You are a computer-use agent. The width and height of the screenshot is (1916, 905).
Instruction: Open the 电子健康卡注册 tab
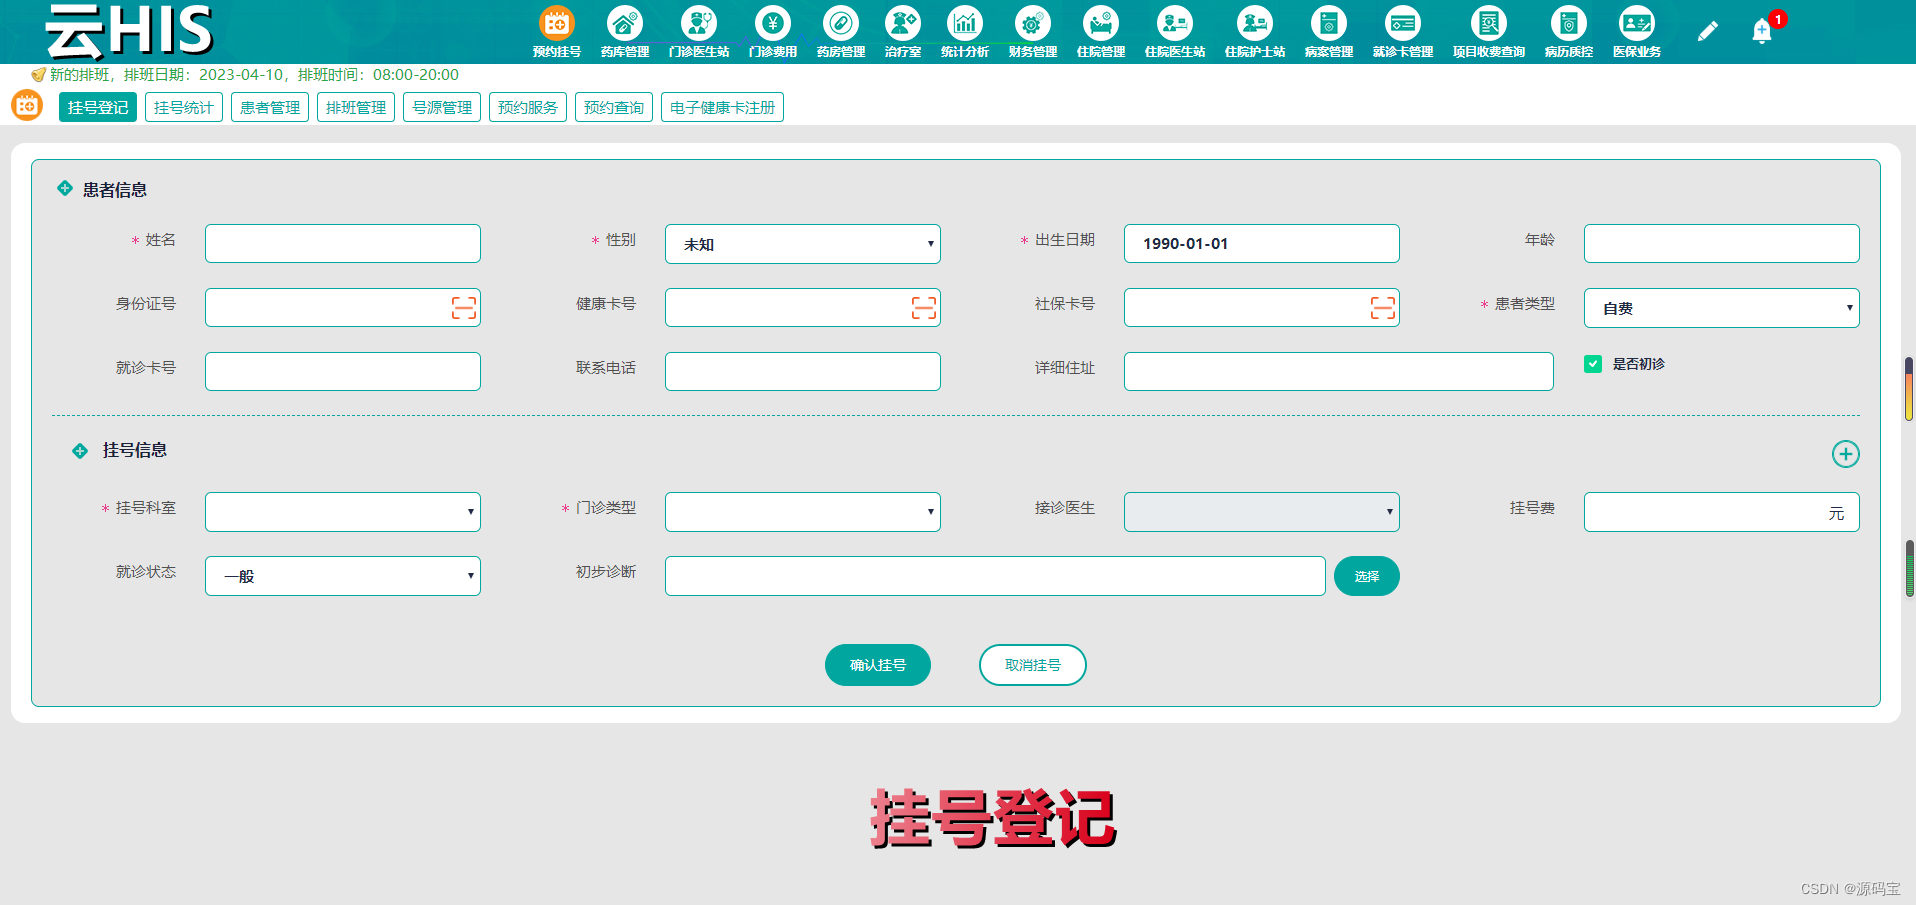coord(722,107)
